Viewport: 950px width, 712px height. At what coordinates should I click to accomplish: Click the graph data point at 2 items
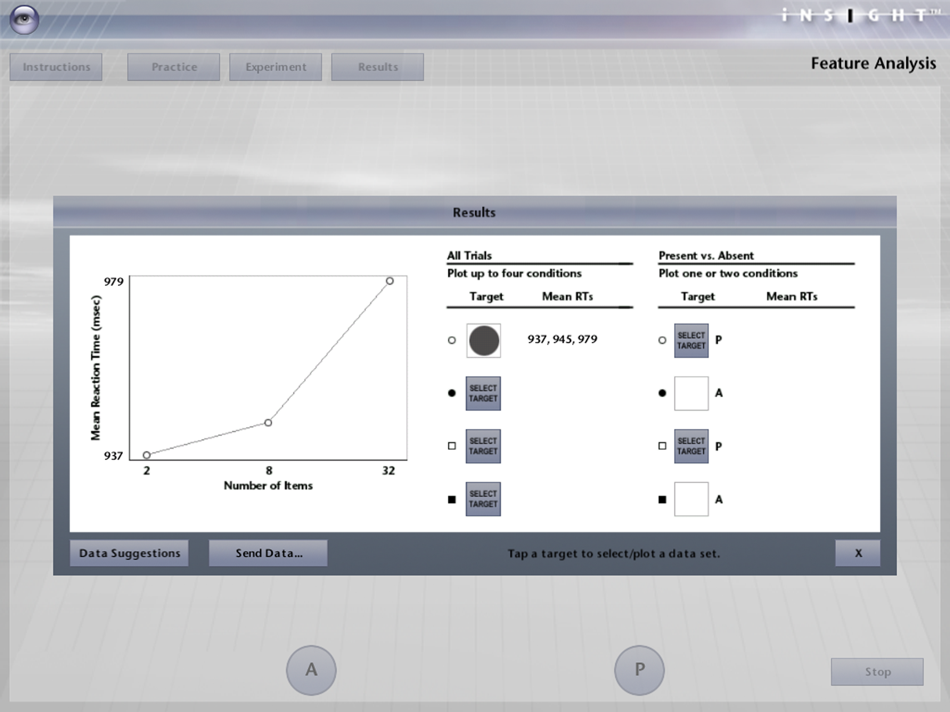[147, 455]
